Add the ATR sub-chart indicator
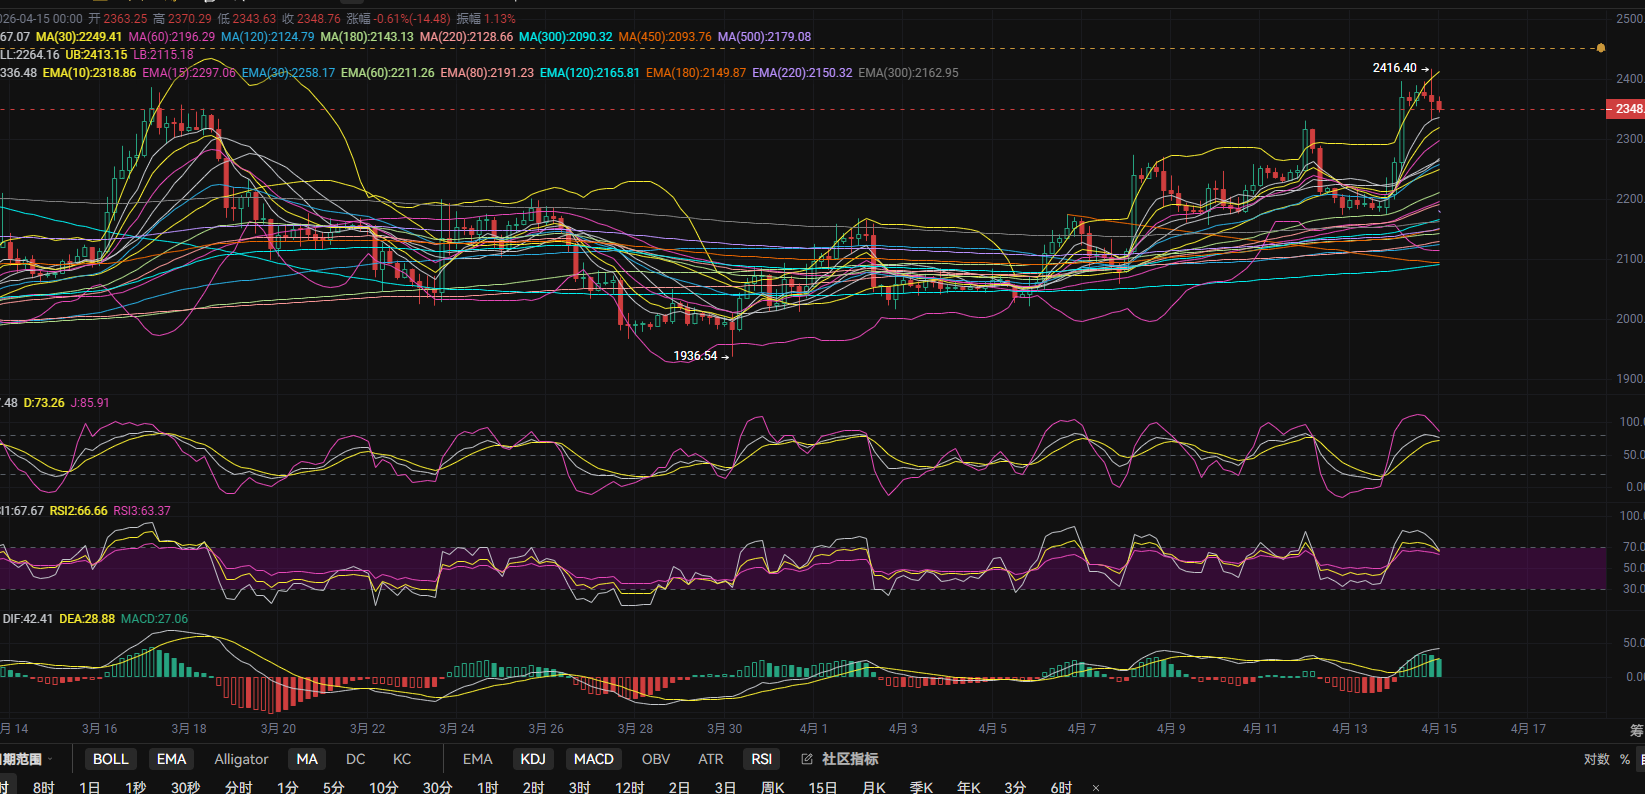 tap(711, 759)
